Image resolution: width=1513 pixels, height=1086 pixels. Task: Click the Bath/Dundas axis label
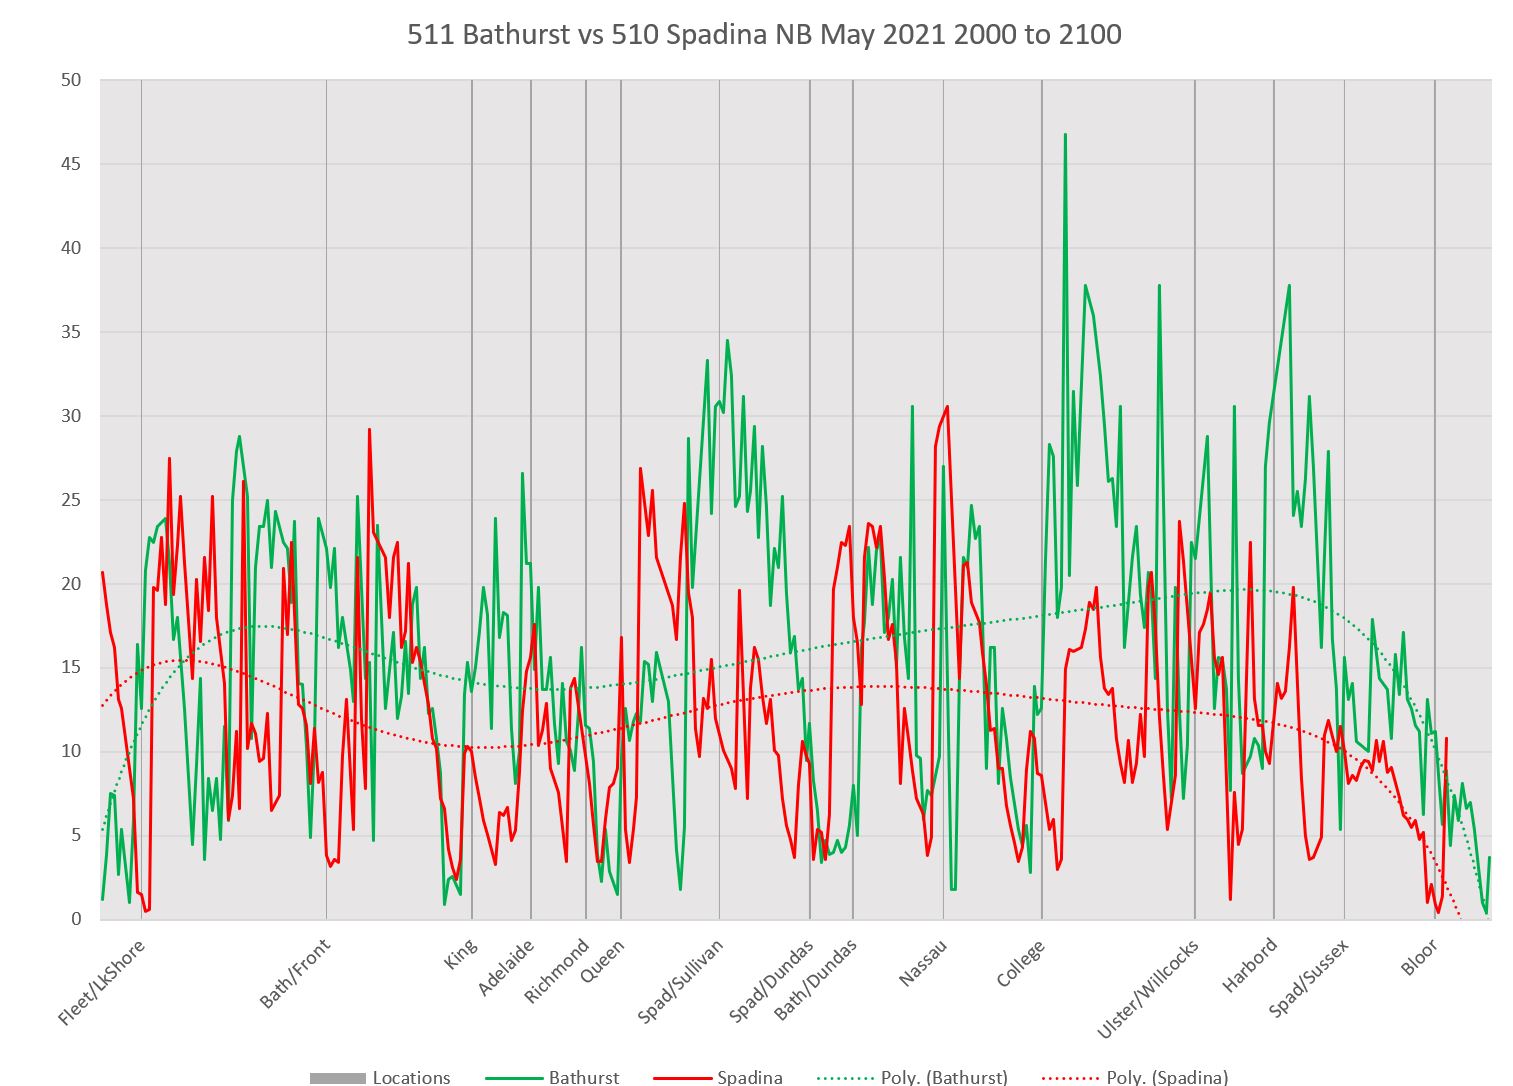[816, 979]
